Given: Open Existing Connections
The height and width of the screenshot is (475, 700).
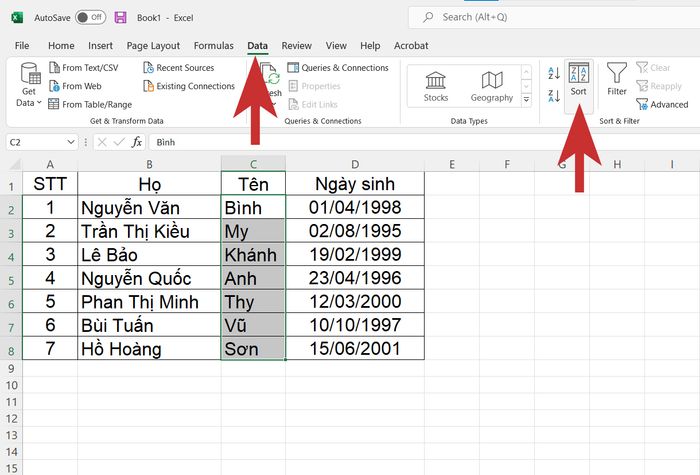Looking at the screenshot, I should (x=189, y=86).
